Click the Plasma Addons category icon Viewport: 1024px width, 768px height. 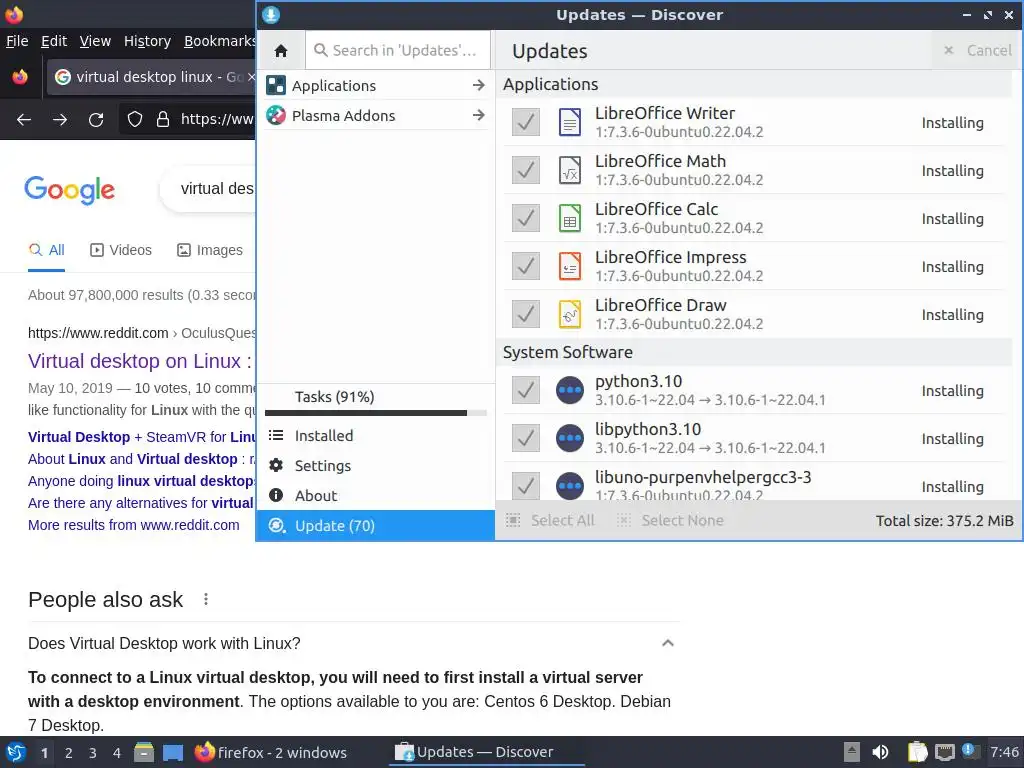(276, 116)
